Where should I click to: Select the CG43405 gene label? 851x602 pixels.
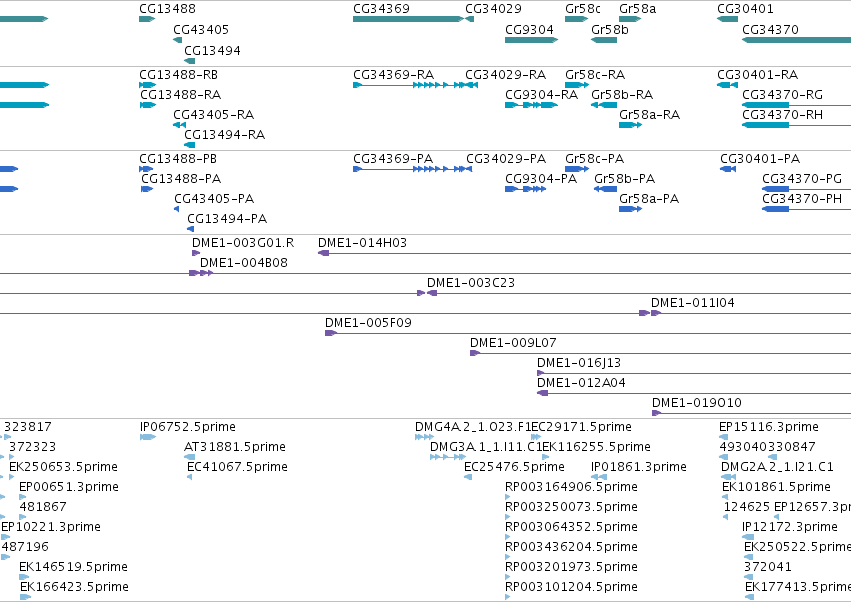201,30
